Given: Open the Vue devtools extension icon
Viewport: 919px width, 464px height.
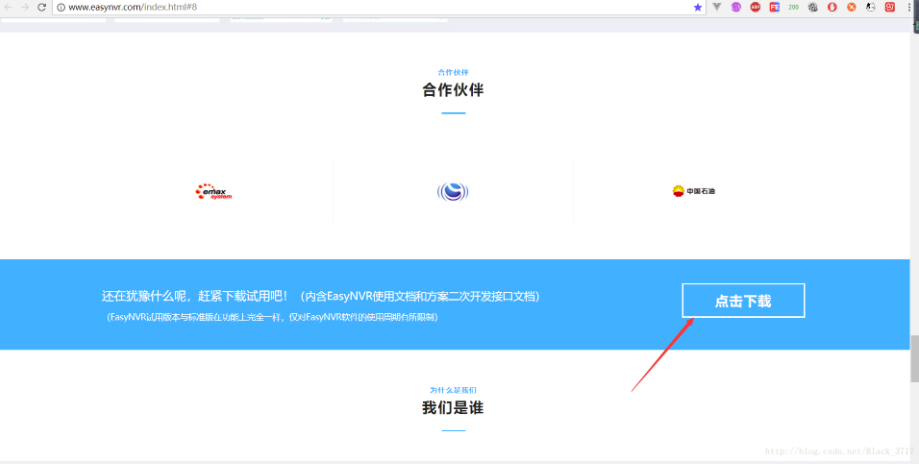Looking at the screenshot, I should (717, 7).
